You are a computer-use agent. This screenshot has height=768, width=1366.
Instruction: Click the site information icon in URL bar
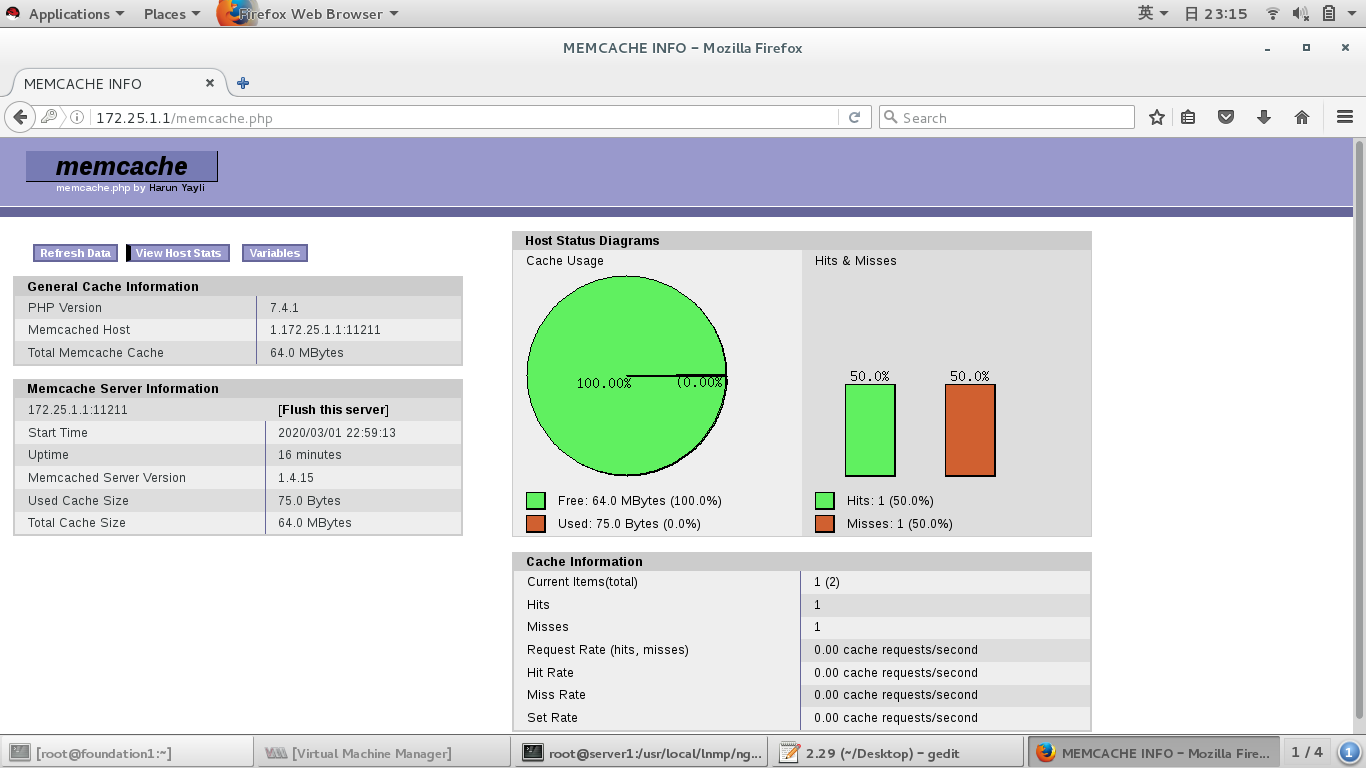tap(78, 118)
